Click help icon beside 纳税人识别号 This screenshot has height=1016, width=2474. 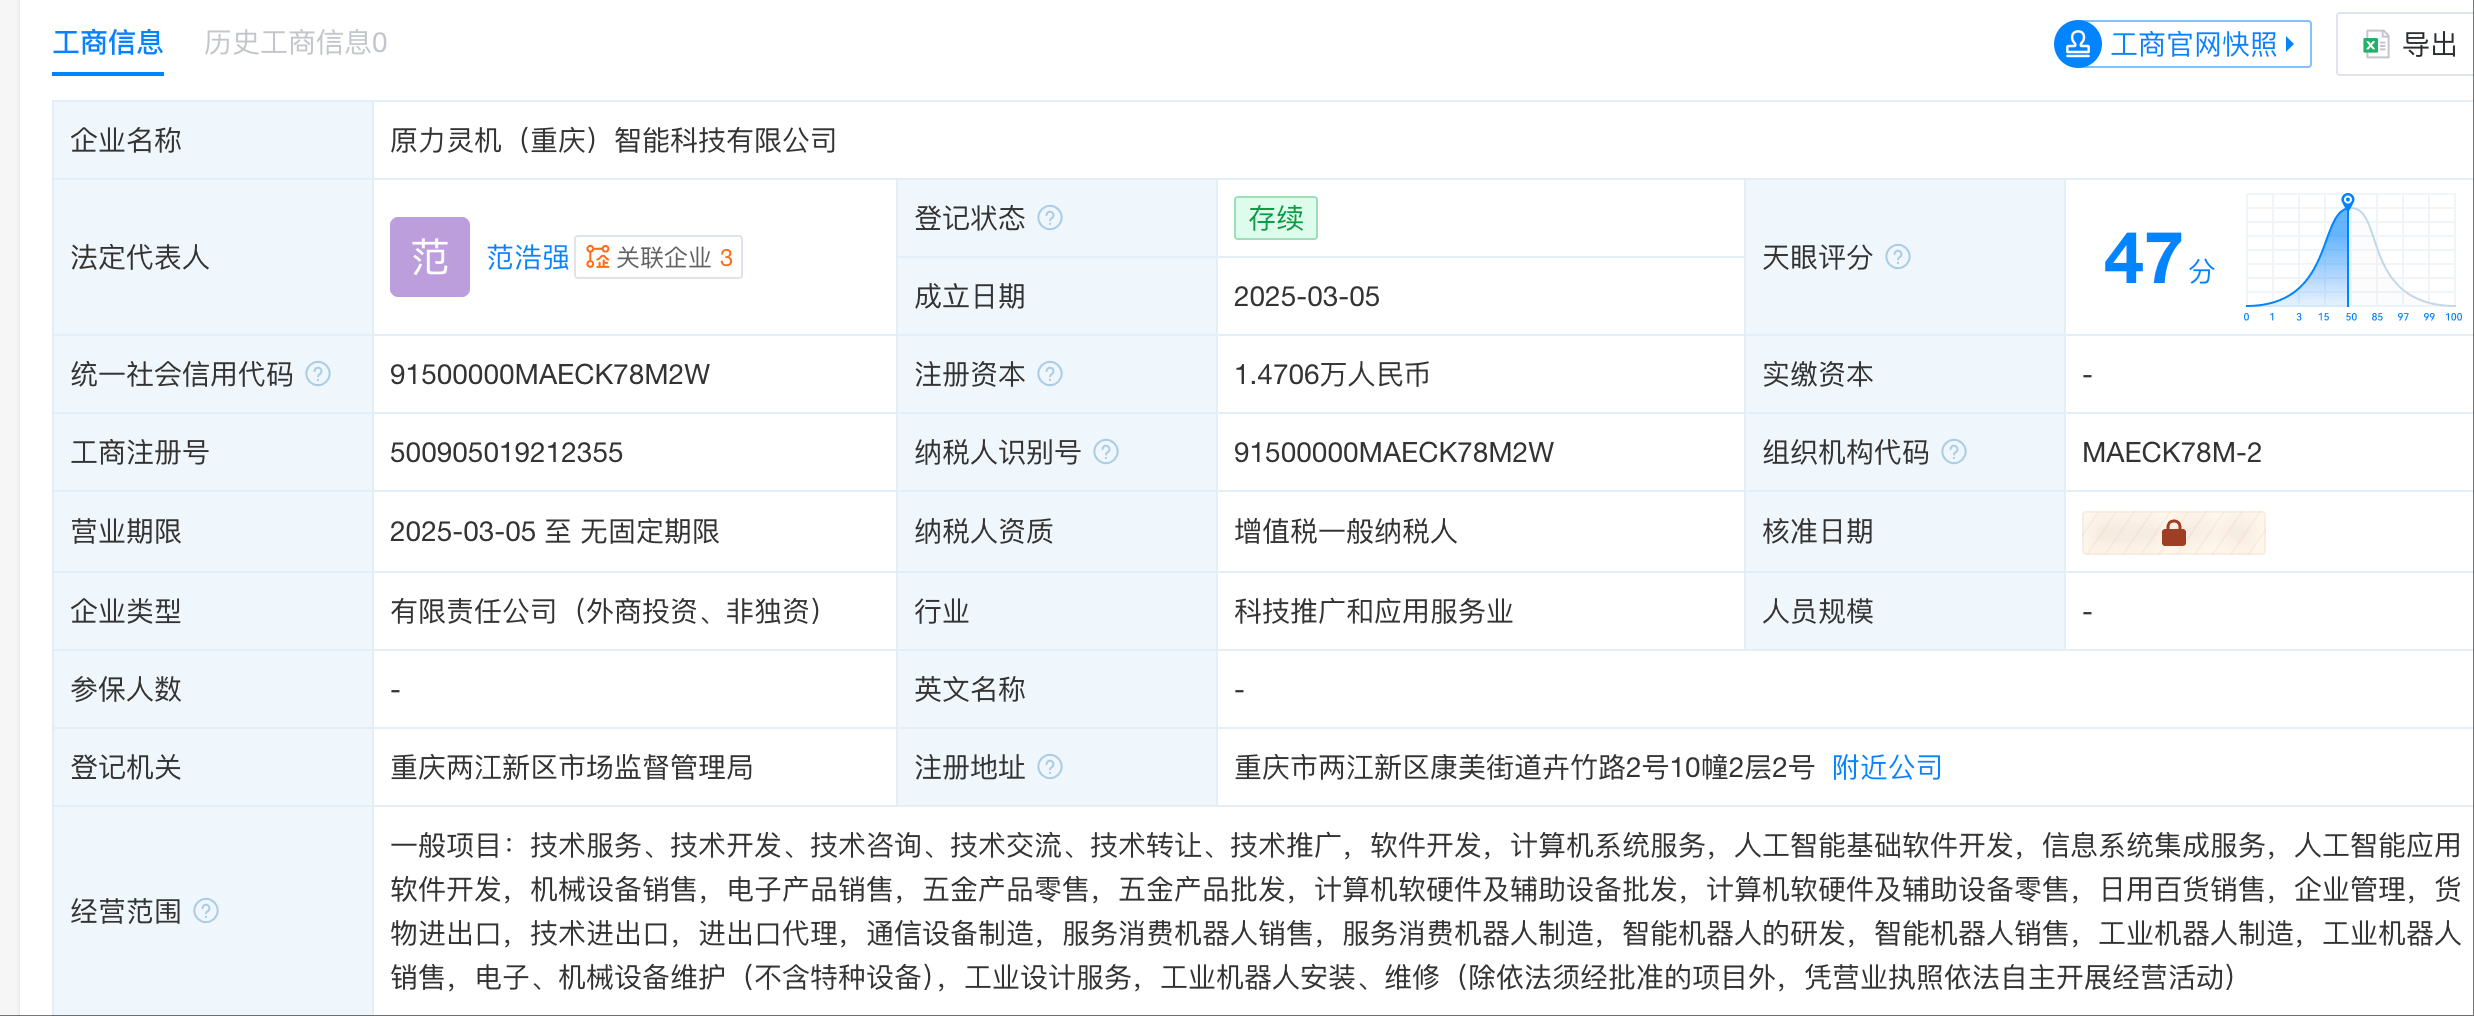point(1105,452)
